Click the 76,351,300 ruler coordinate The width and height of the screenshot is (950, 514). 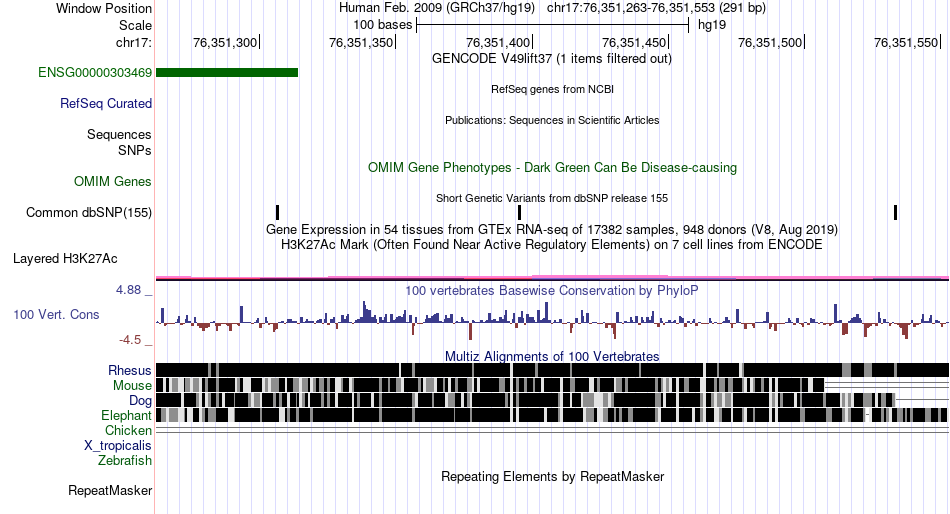pos(225,43)
